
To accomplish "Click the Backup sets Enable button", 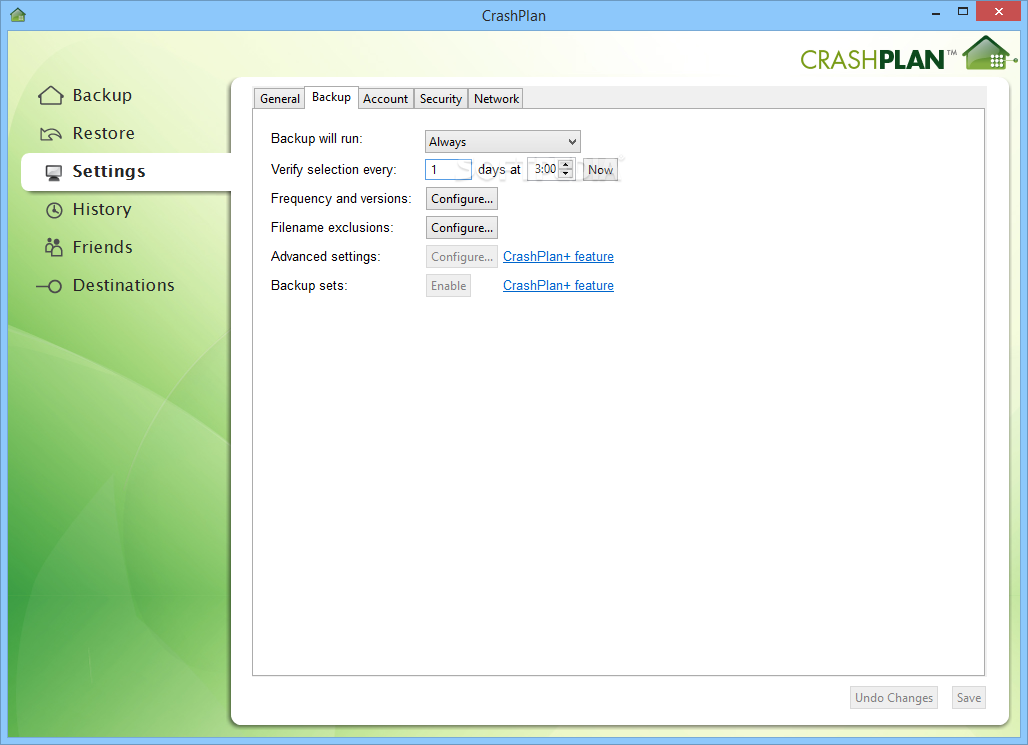I will tap(448, 286).
